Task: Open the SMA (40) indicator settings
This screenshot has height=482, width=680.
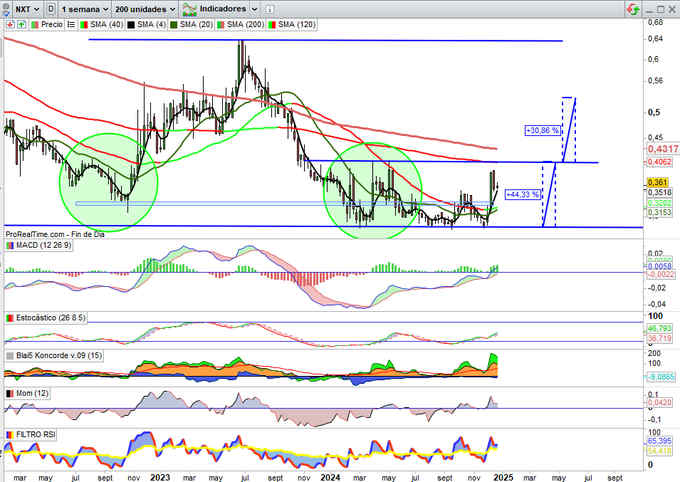Action: [107, 25]
